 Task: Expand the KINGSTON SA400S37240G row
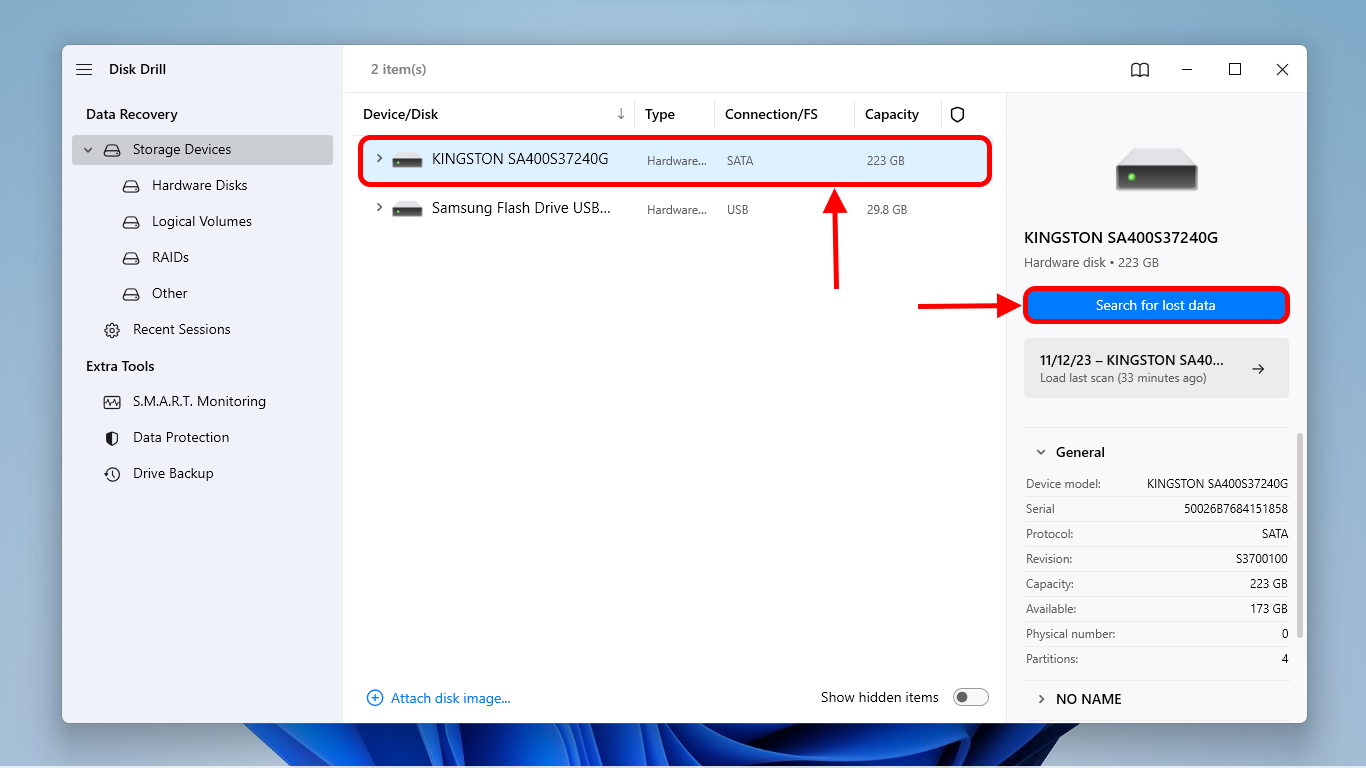(378, 158)
